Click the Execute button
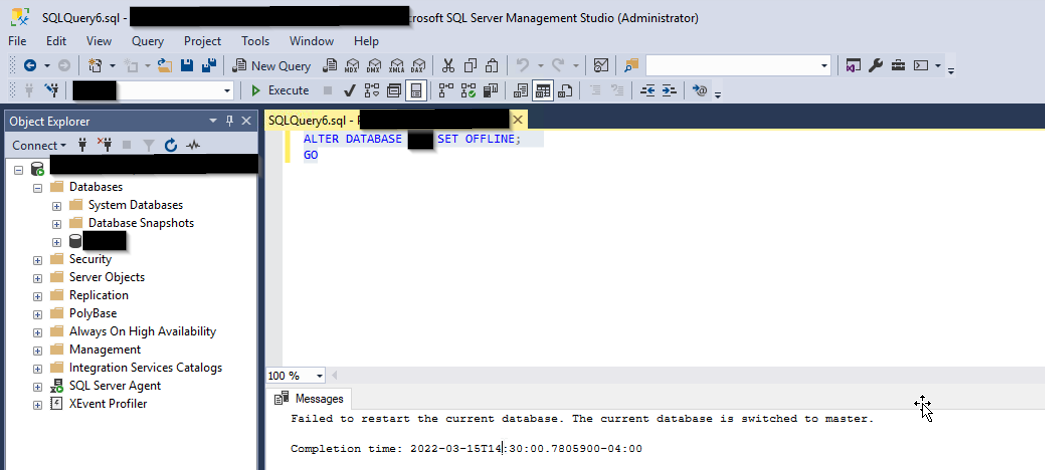 click(x=280, y=90)
